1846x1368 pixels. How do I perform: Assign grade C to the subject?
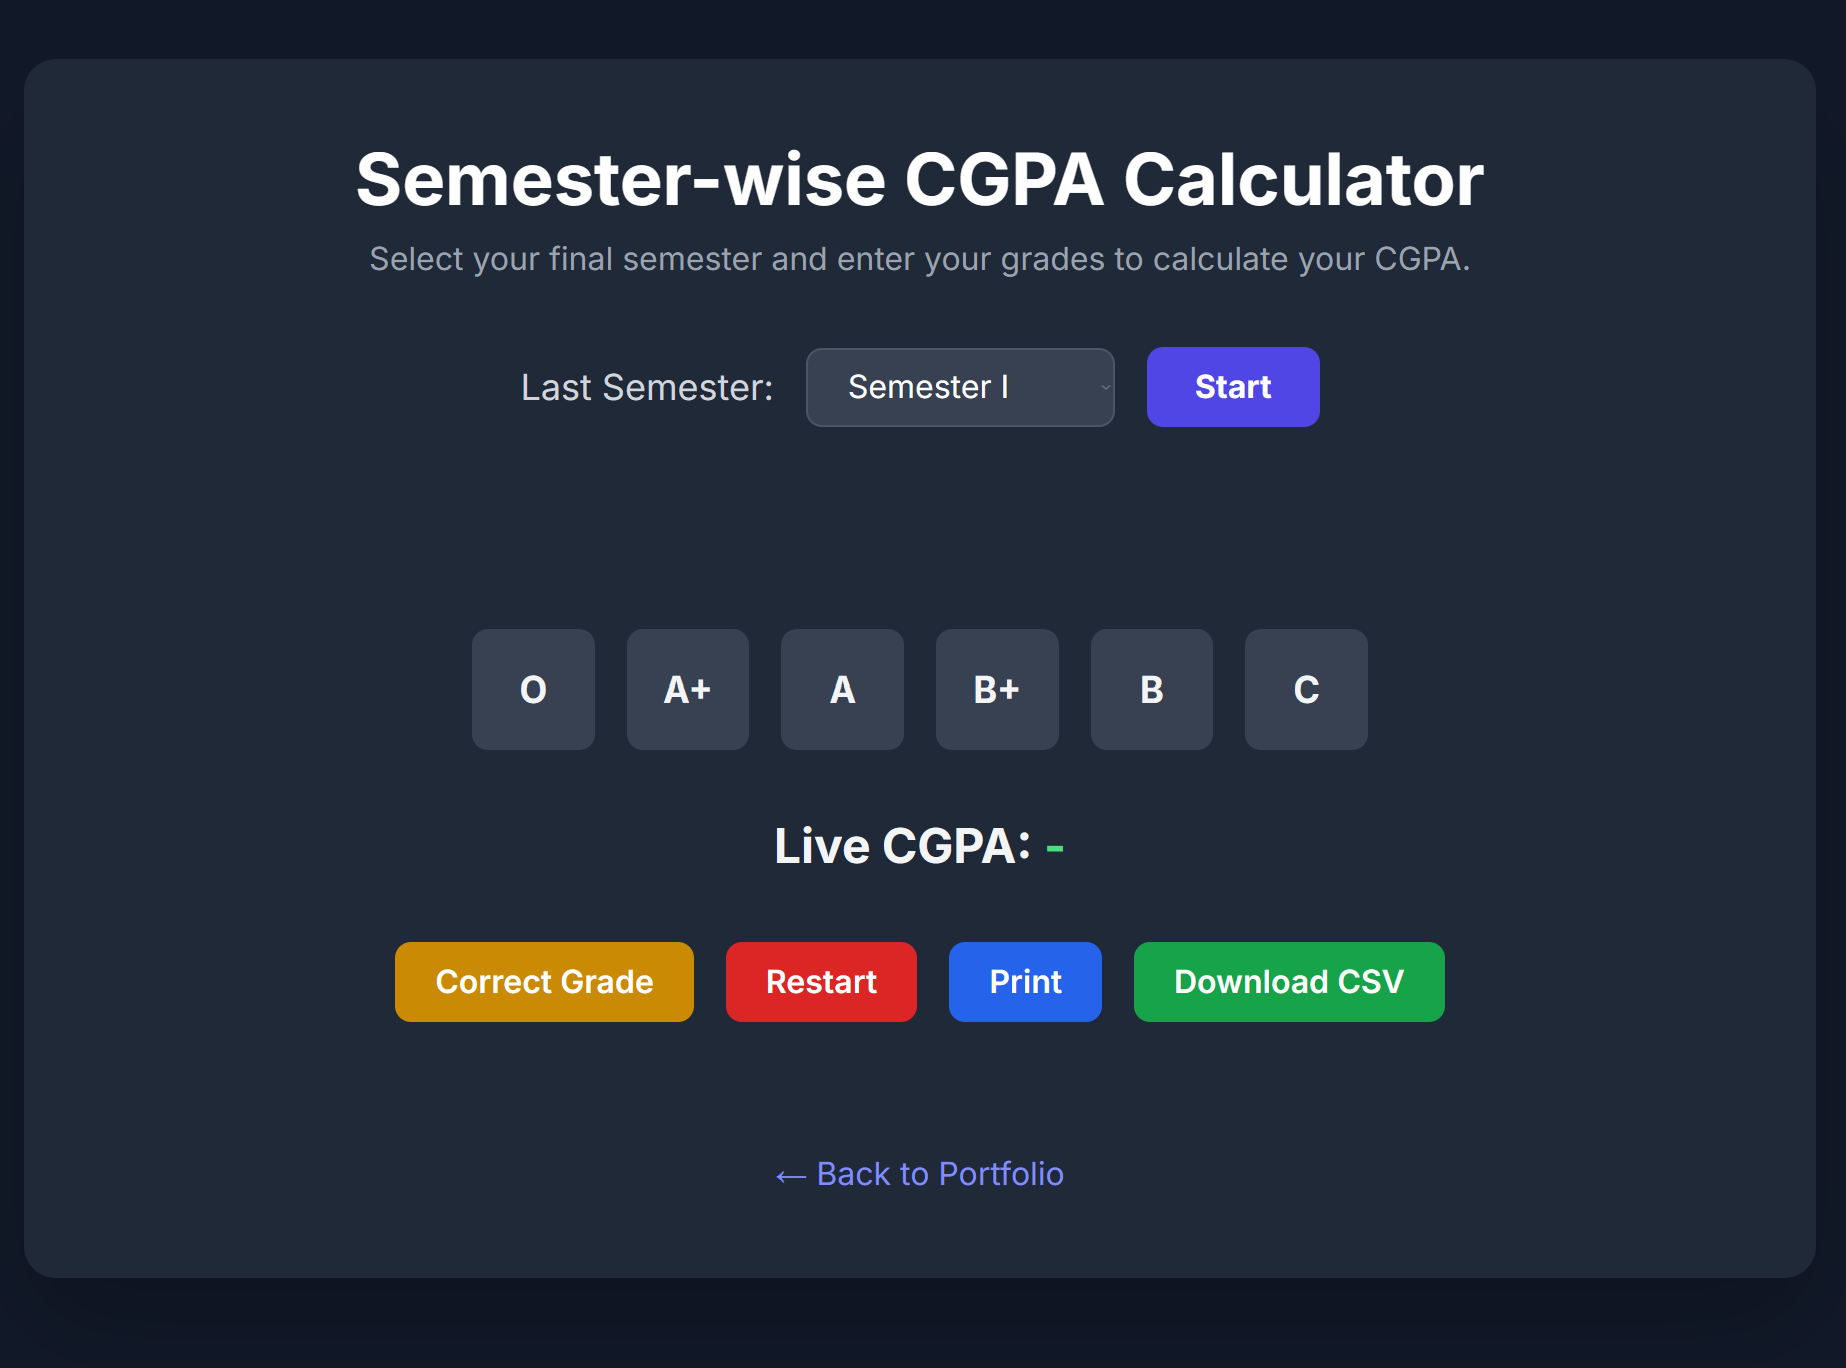1305,689
